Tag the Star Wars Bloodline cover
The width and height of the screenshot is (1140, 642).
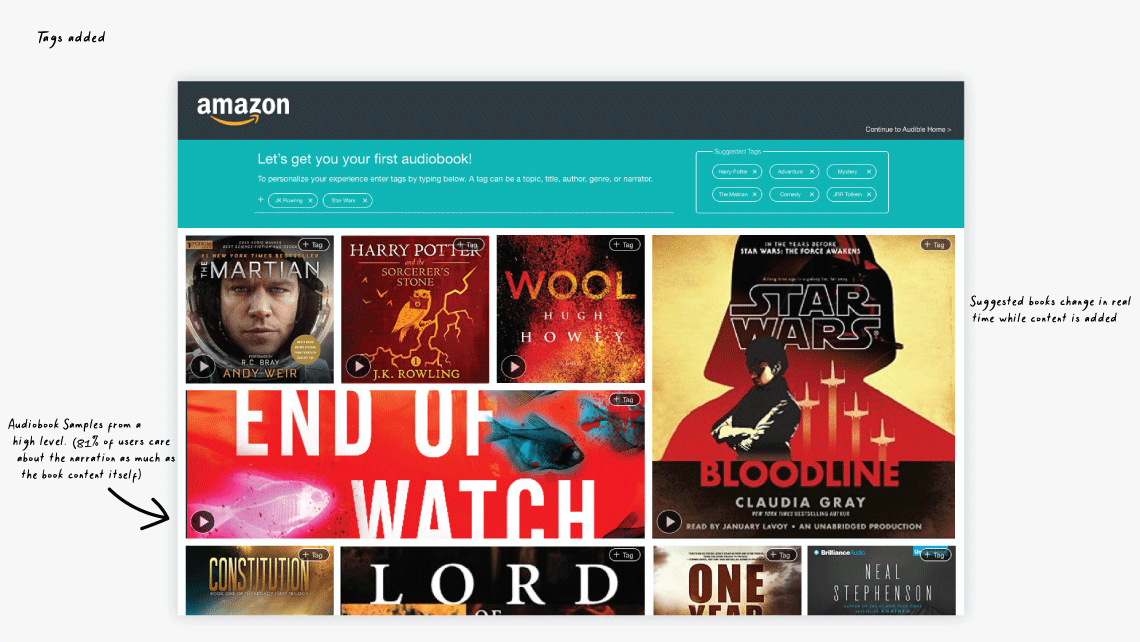tap(935, 244)
